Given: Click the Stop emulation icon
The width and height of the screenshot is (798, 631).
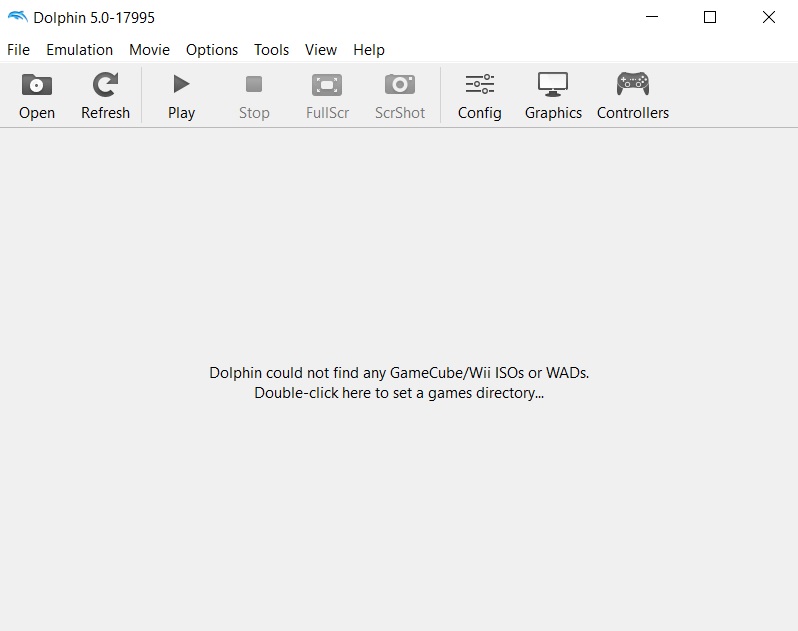Looking at the screenshot, I should [254, 86].
